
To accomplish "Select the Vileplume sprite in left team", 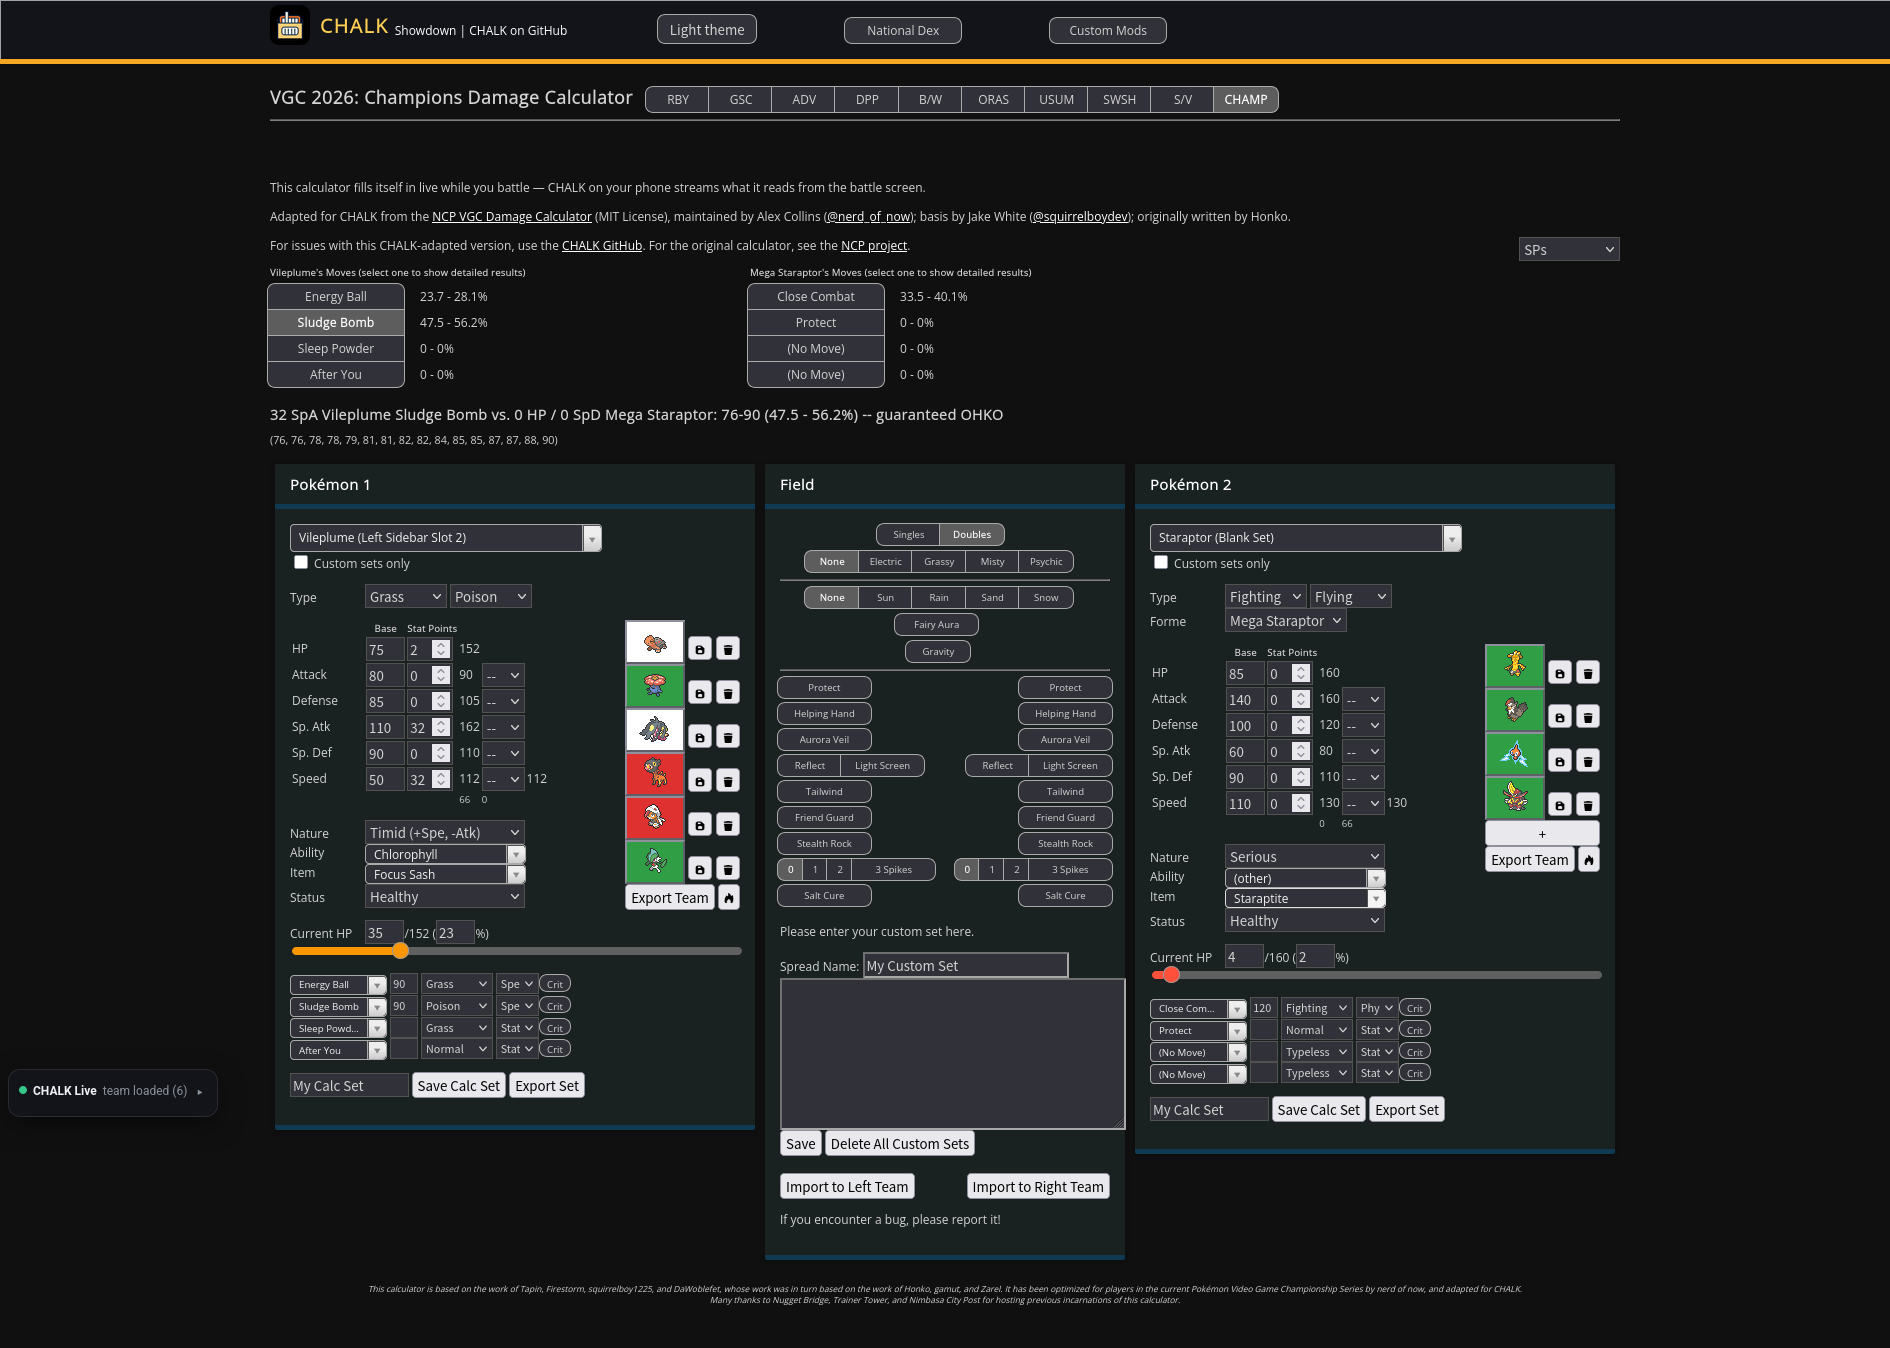I will 655,687.
